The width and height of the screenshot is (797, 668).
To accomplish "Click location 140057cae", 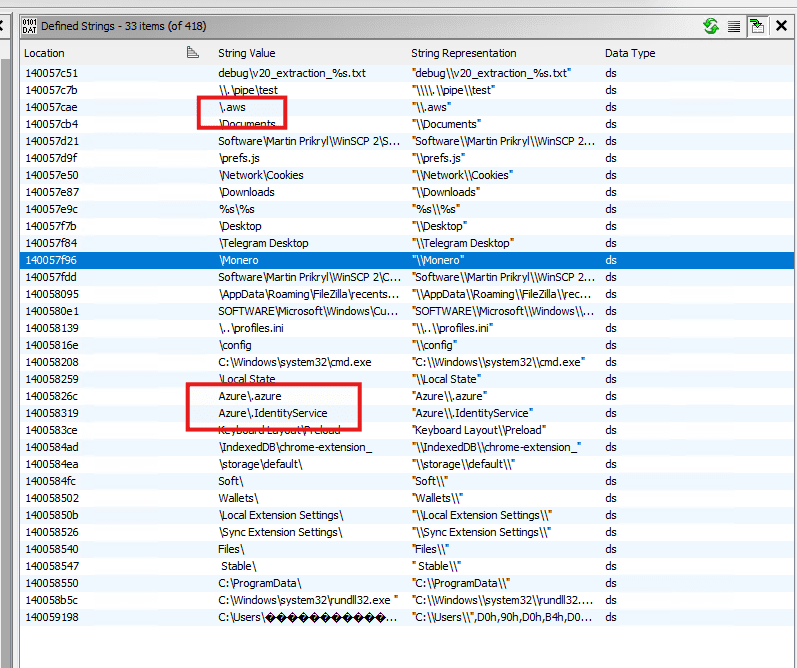I will coord(51,107).
